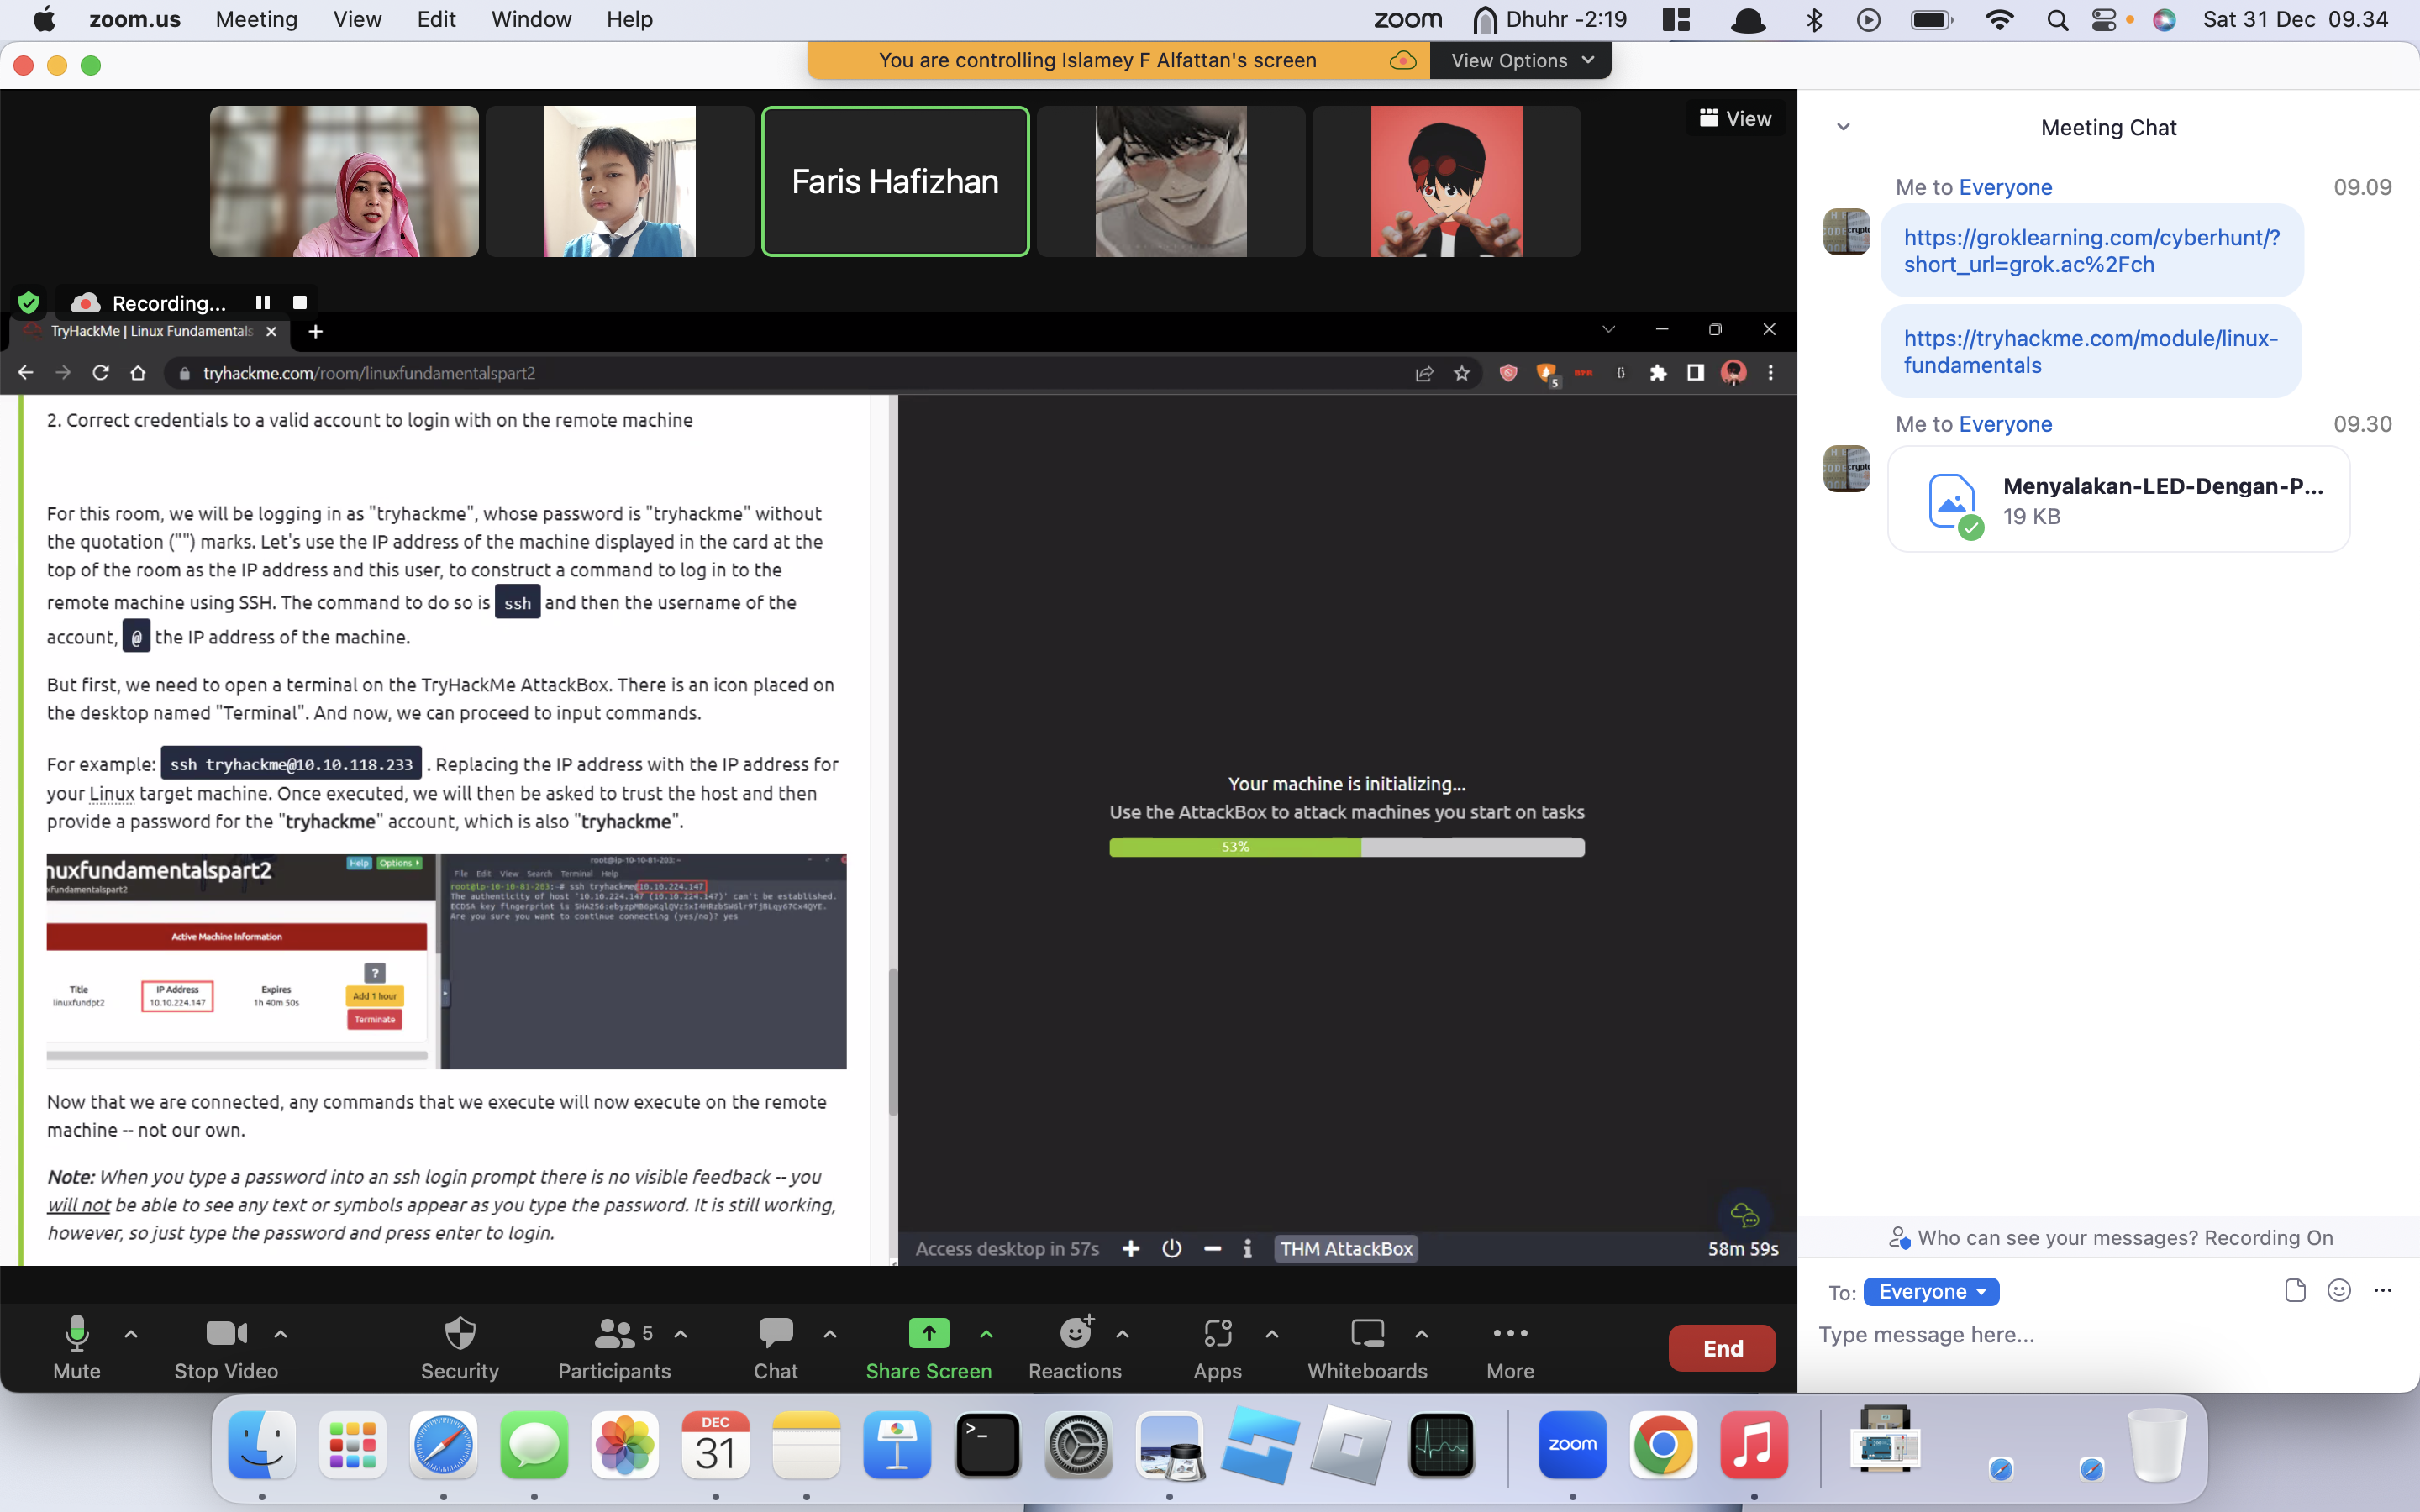Select View menu in Zoom menu bar
Image resolution: width=2420 pixels, height=1512 pixels.
pos(355,19)
